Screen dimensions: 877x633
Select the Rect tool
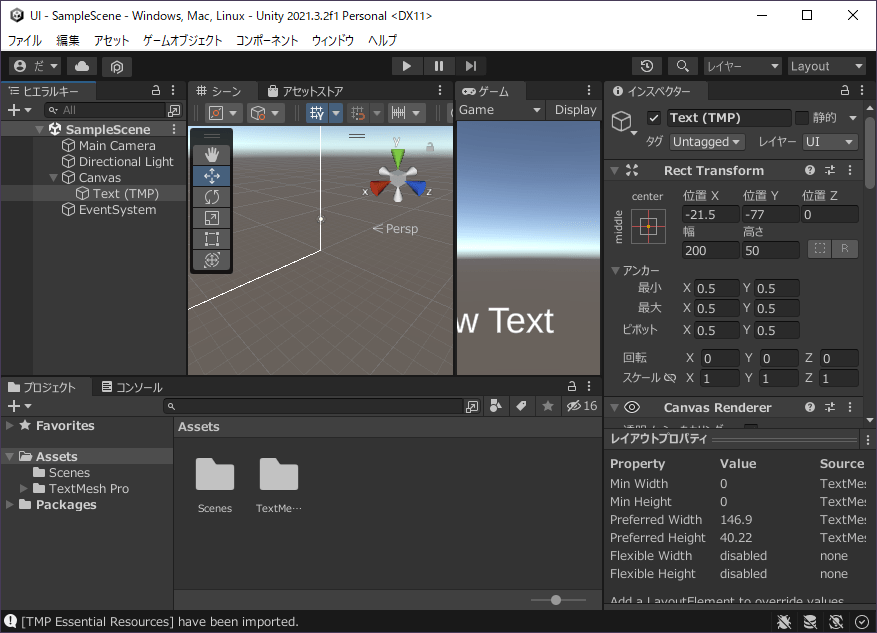click(211, 239)
